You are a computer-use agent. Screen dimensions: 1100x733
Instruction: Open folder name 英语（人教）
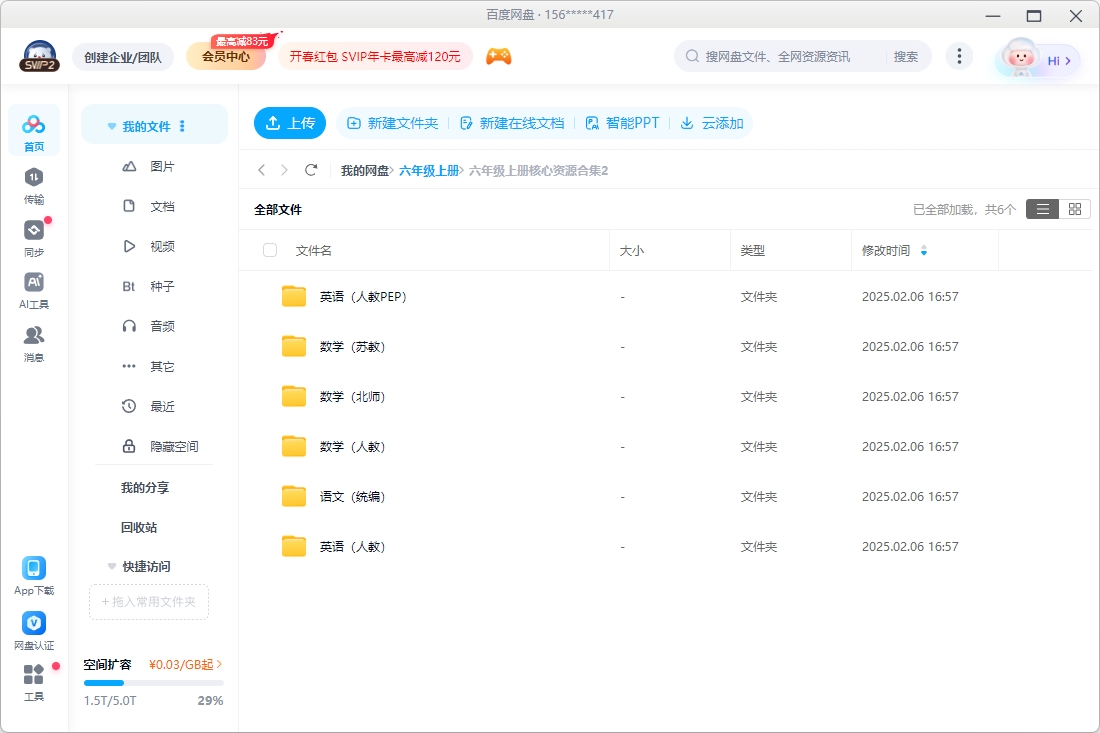pos(352,546)
